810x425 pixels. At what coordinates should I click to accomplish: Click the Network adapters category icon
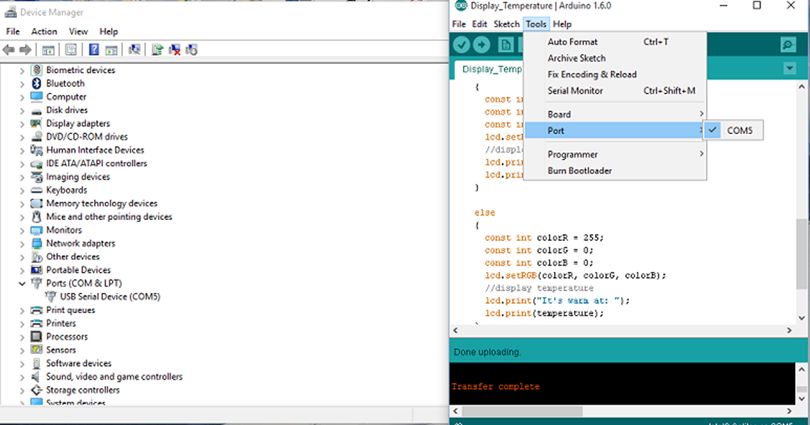point(36,243)
